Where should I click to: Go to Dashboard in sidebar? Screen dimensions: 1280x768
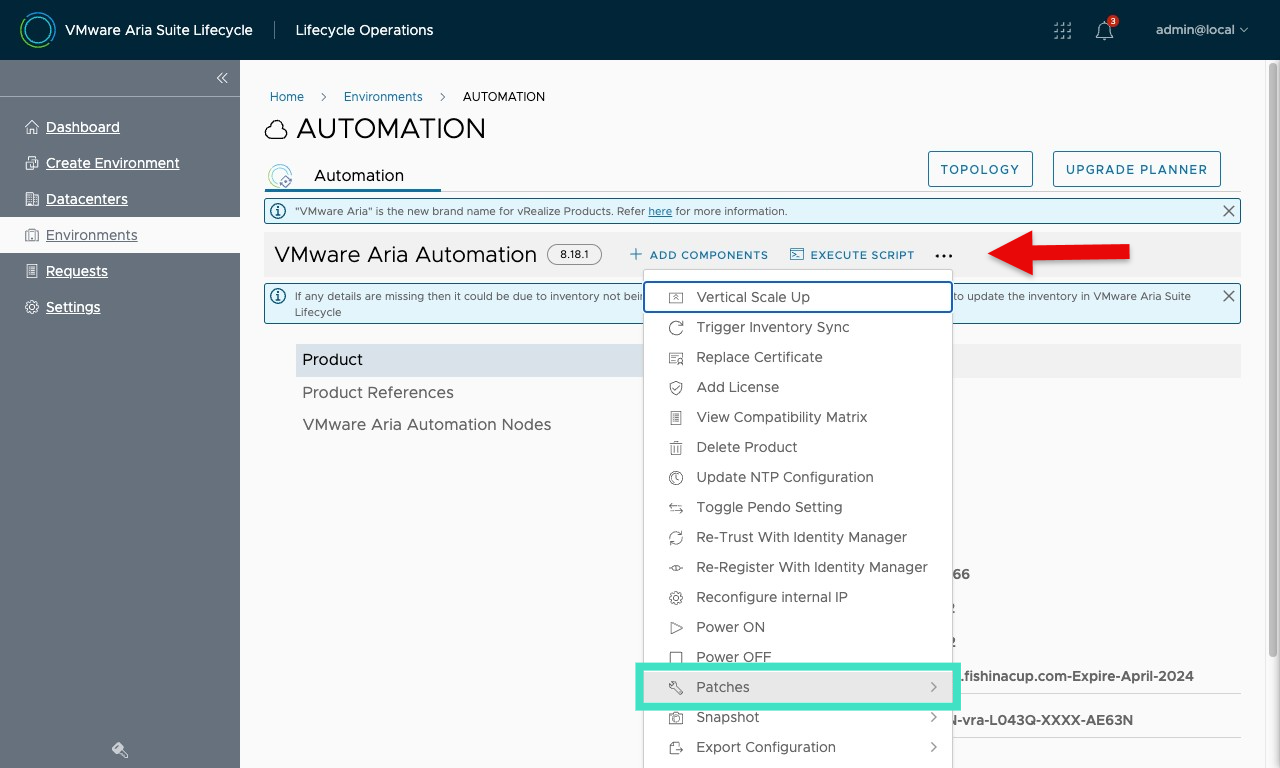coord(83,127)
